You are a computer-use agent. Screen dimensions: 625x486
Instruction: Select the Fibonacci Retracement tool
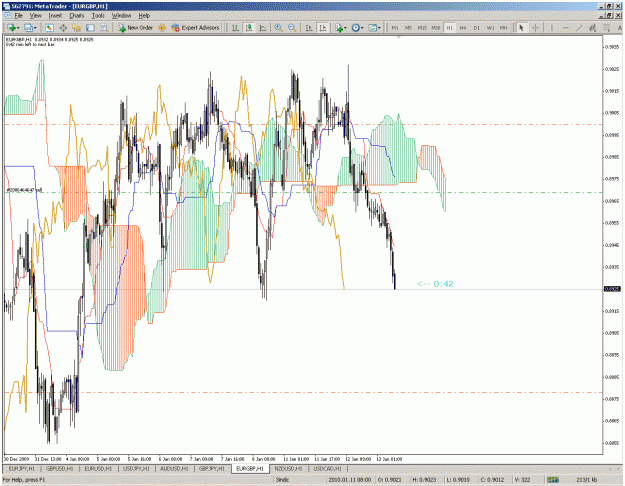[606, 28]
